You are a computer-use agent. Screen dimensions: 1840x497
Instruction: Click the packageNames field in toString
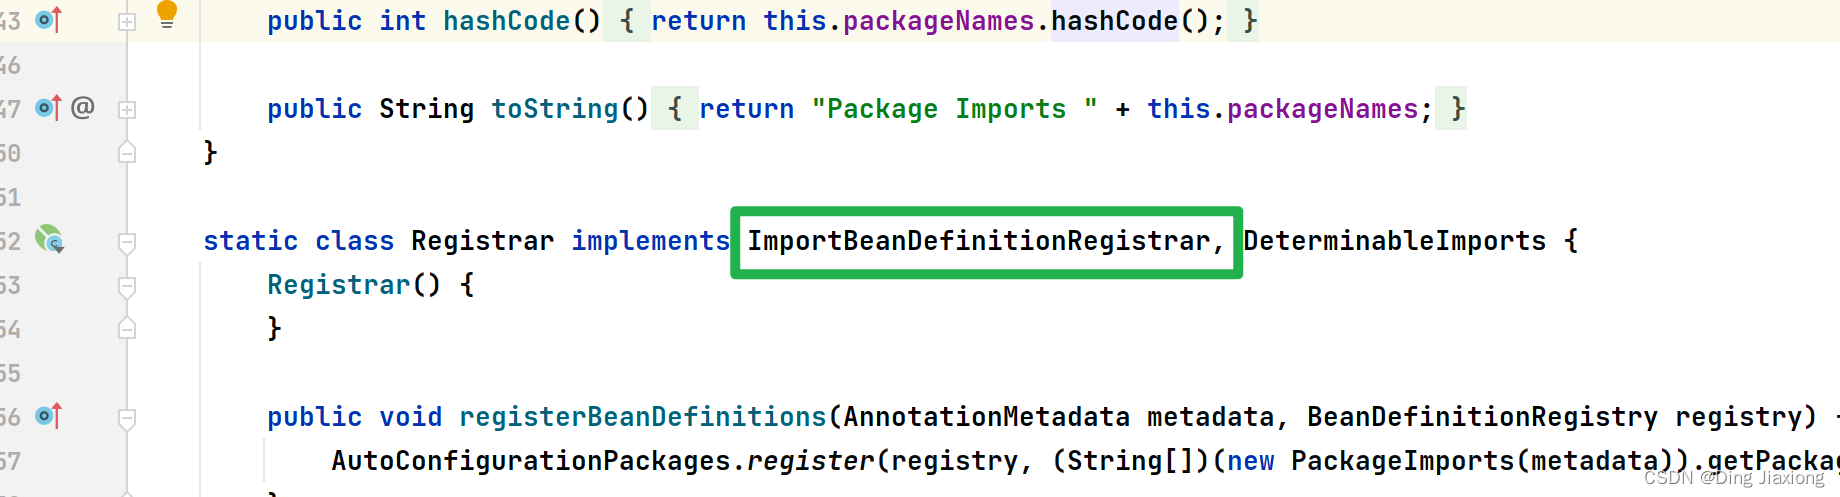pos(1323,109)
